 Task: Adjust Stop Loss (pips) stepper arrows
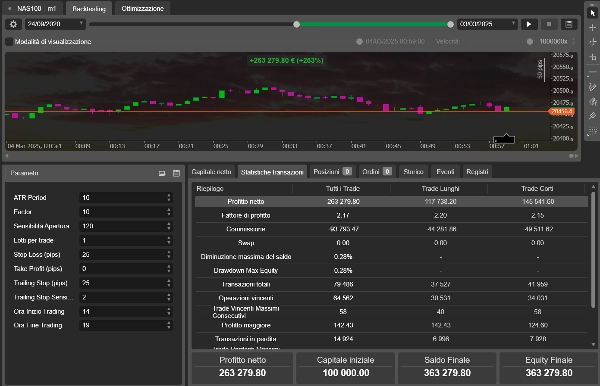coord(169,254)
